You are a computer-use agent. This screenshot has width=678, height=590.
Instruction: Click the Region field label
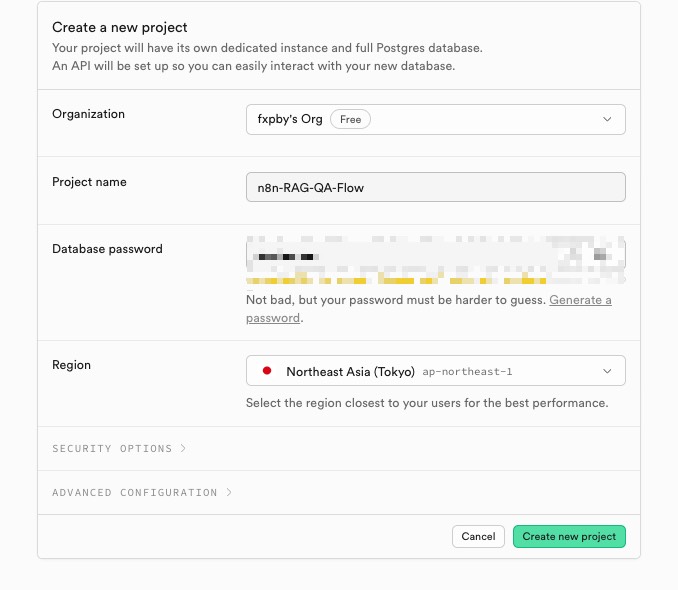(x=71, y=365)
